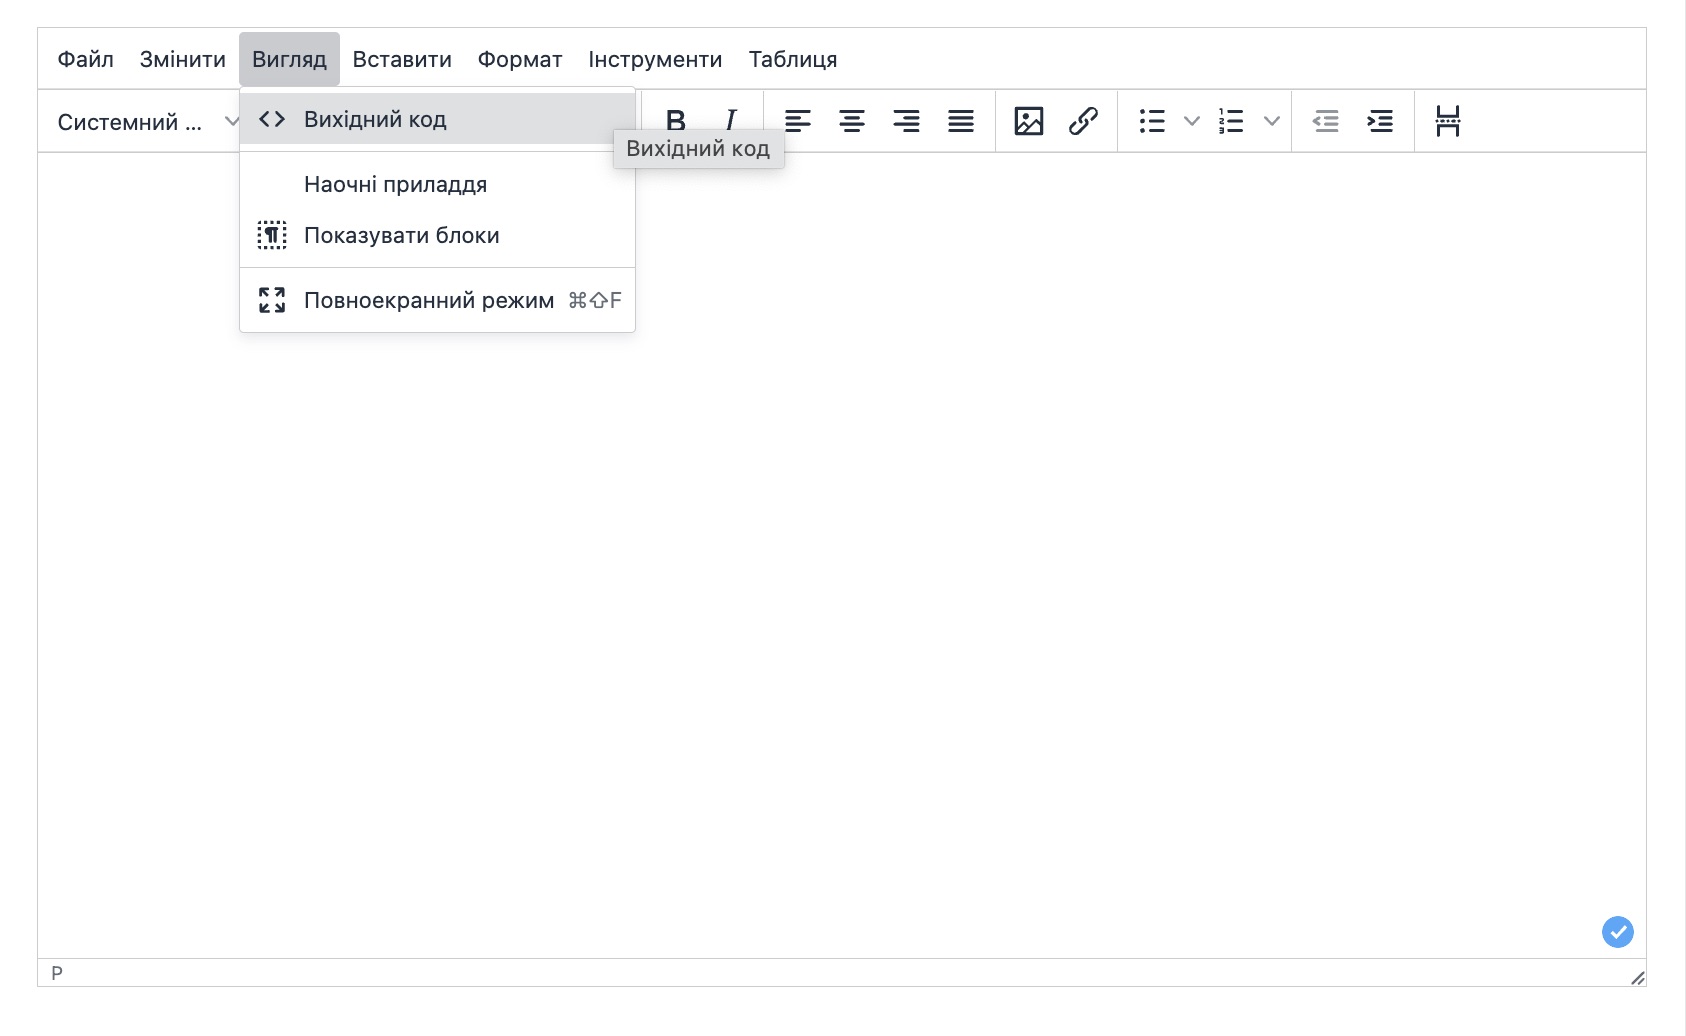Insert an image using toolbar icon
The image size is (1686, 1036).
tap(1029, 121)
